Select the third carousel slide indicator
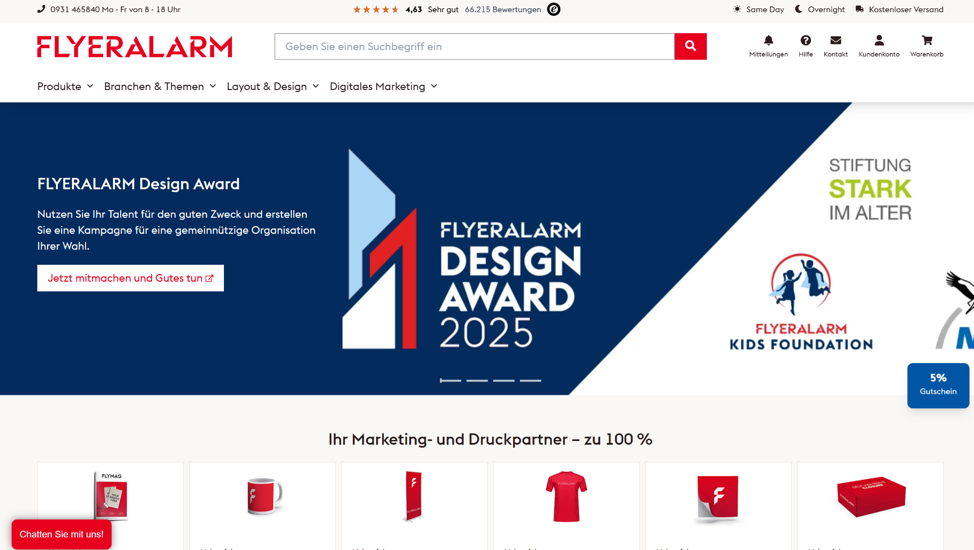 tap(504, 380)
